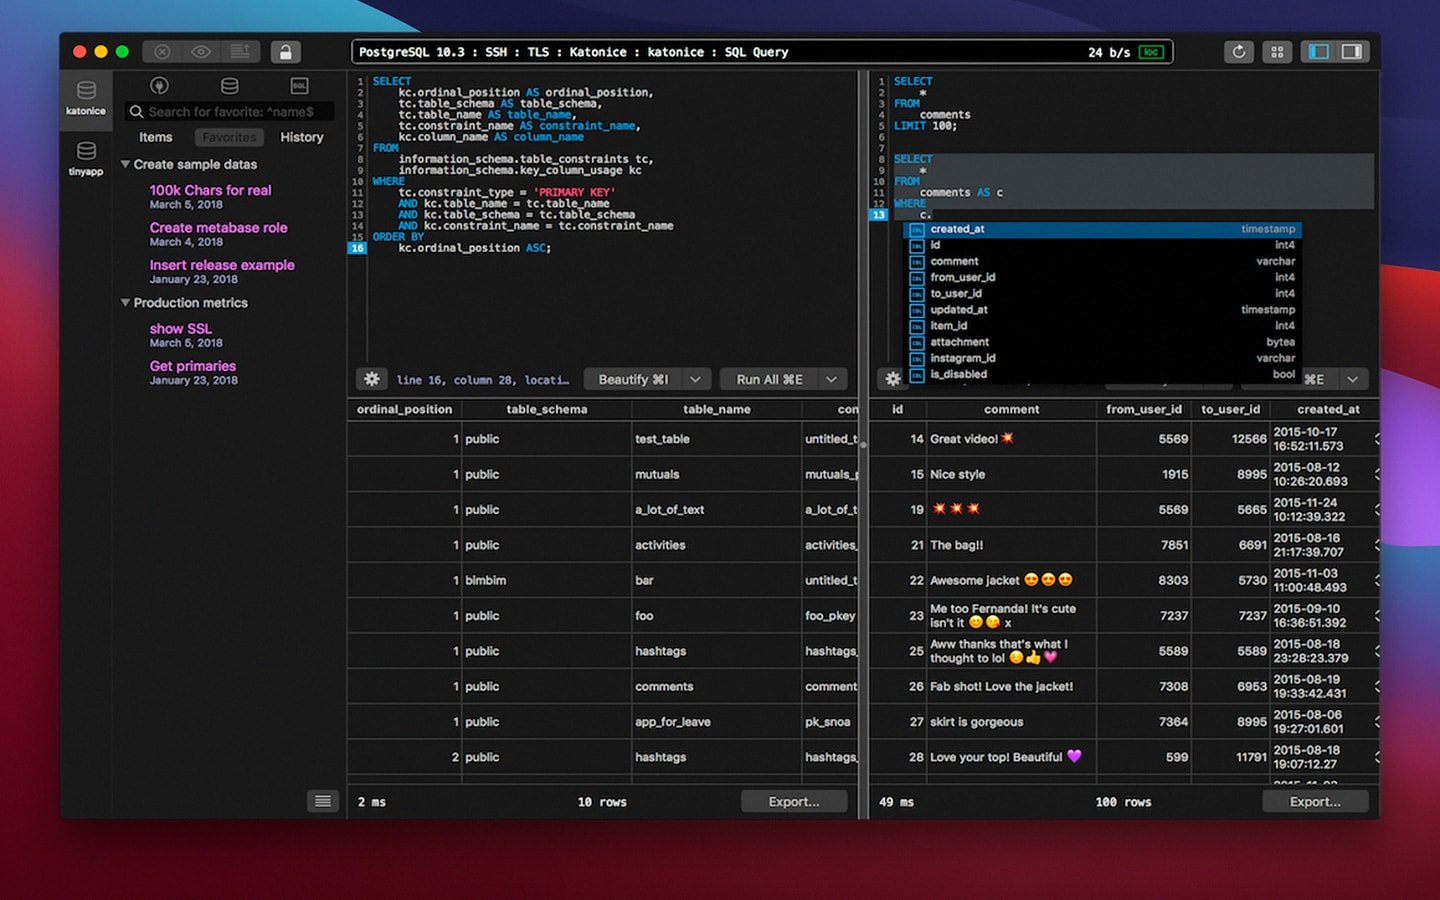Toggle the right sidebar panel button
Viewport: 1440px width, 900px height.
[1352, 52]
